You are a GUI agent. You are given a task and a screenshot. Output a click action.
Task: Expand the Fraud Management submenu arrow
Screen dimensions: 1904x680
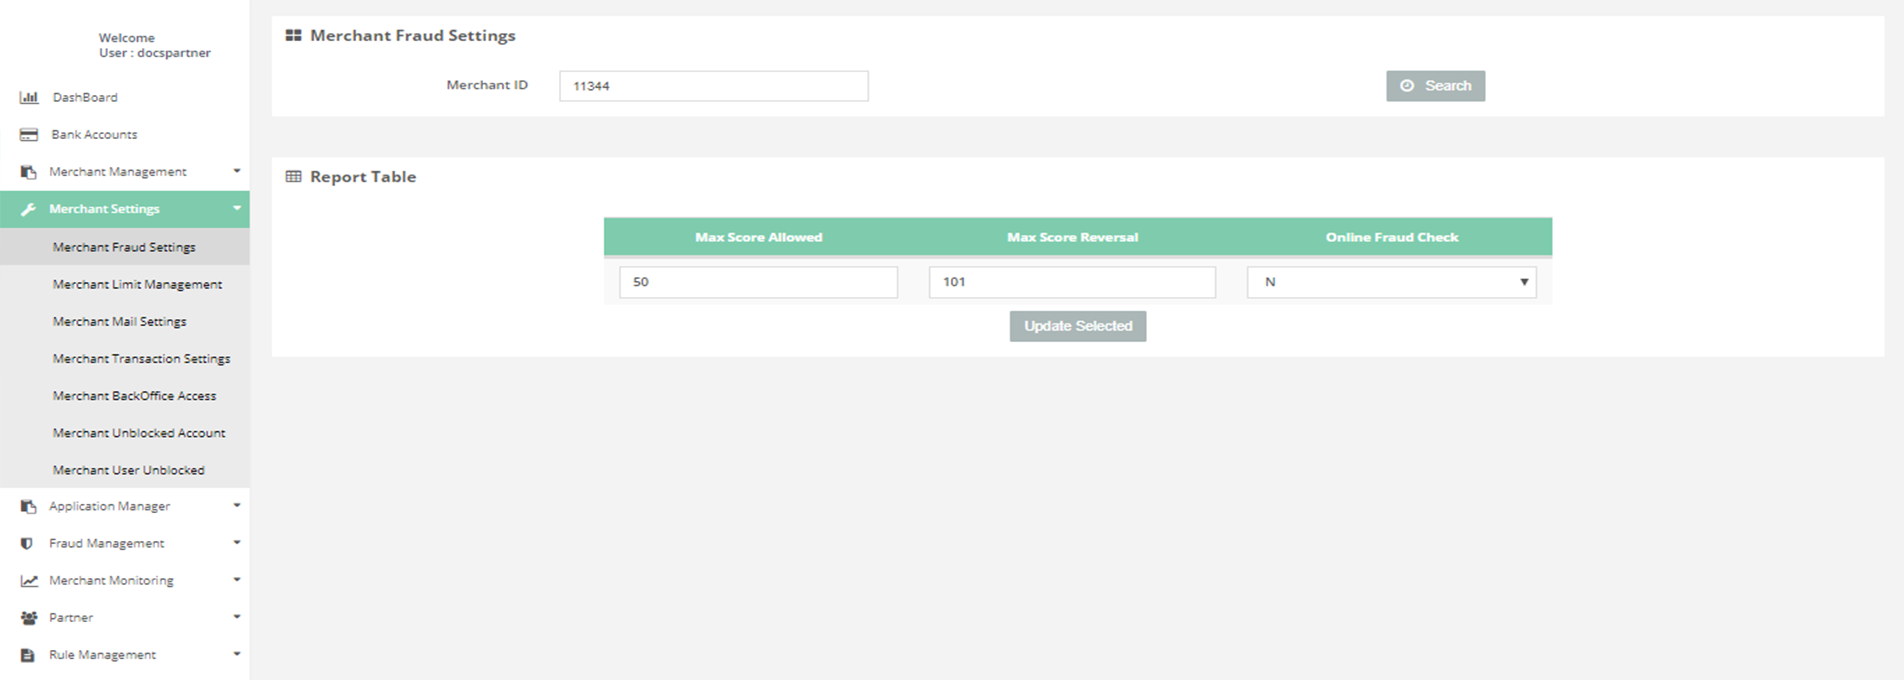click(237, 542)
